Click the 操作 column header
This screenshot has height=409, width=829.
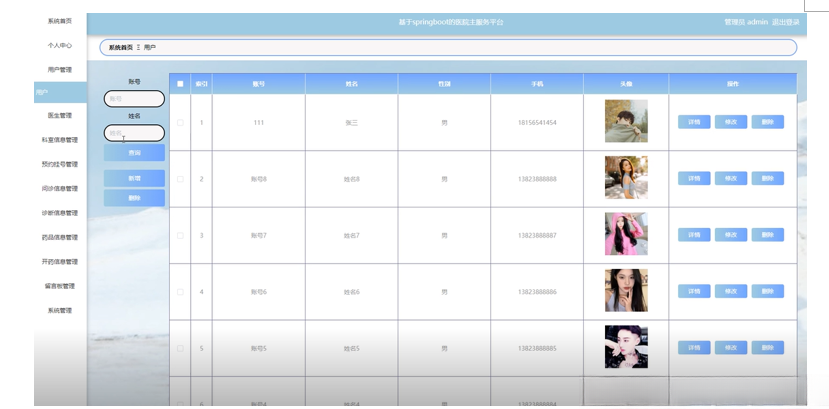[733, 84]
